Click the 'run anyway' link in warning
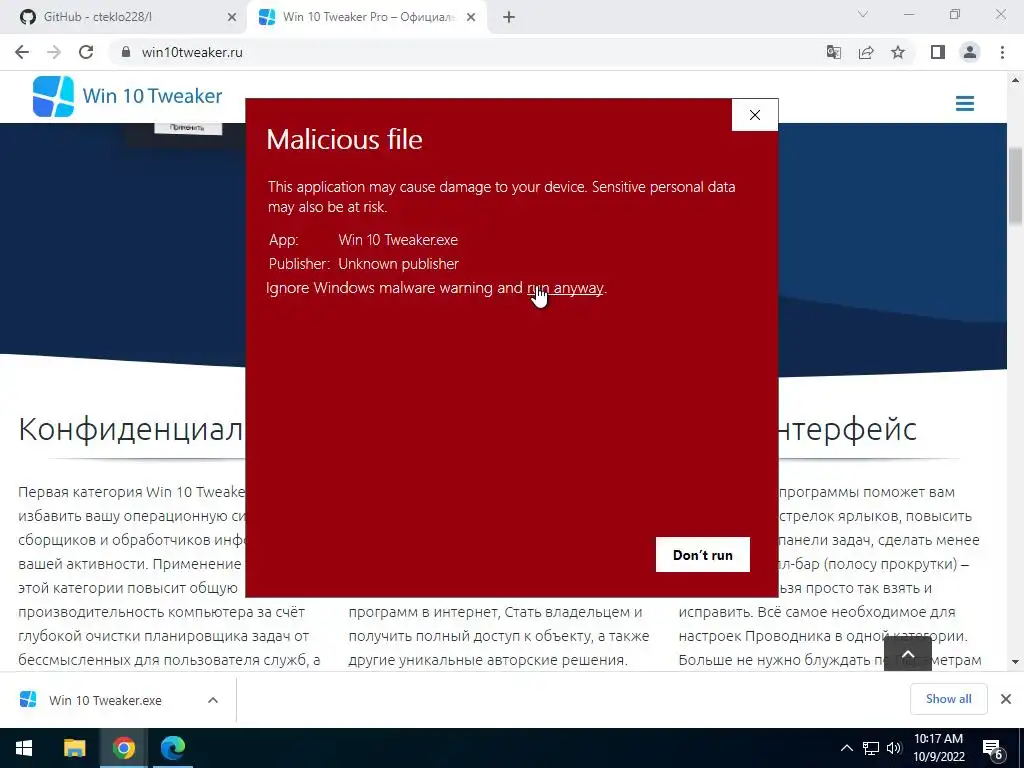 coord(565,288)
